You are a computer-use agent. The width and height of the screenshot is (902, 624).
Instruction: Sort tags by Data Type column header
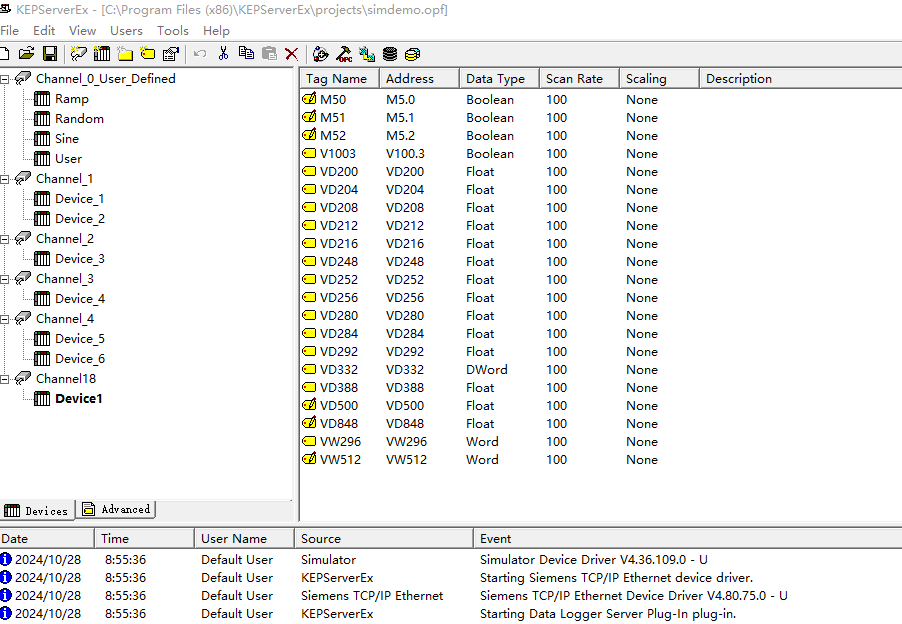496,79
